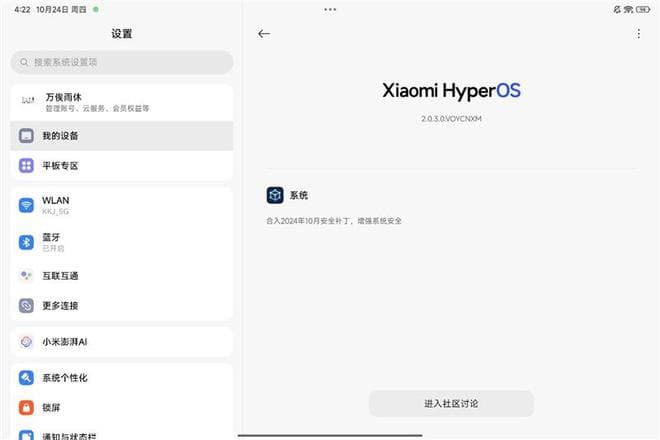
Task: Select the 我的设备 icon
Action: click(x=27, y=136)
